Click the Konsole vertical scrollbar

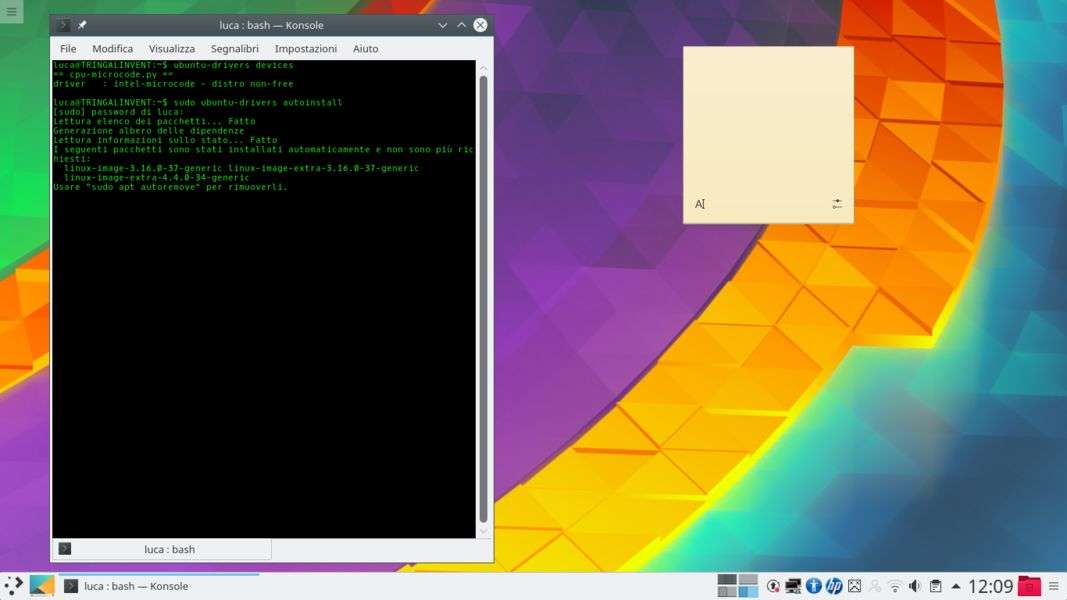point(484,300)
